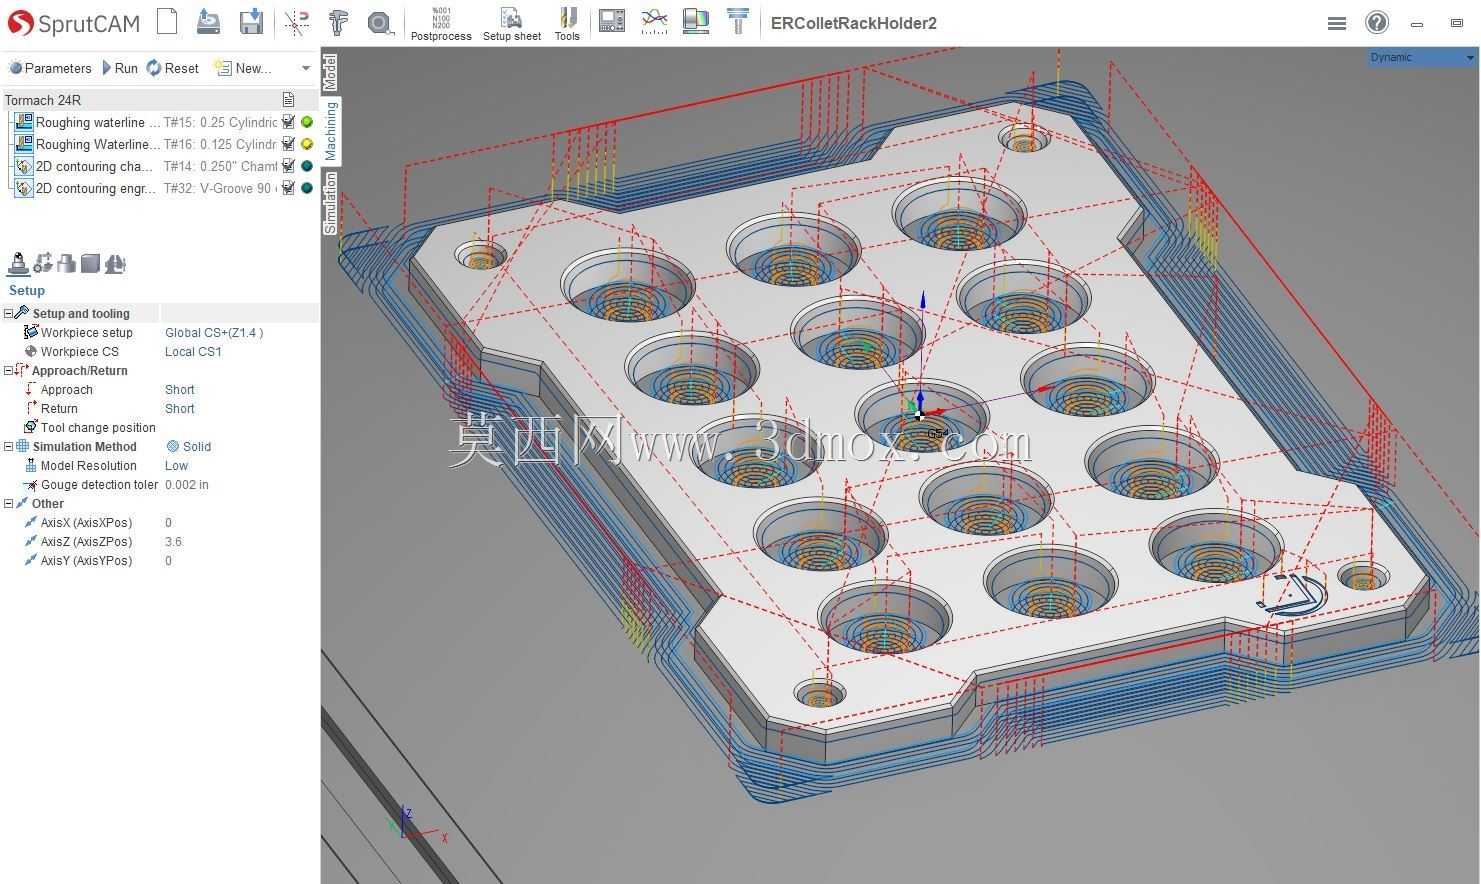The width and height of the screenshot is (1481, 884).
Task: Edit Gouge detection tolerance 0.002 in
Action: click(187, 484)
